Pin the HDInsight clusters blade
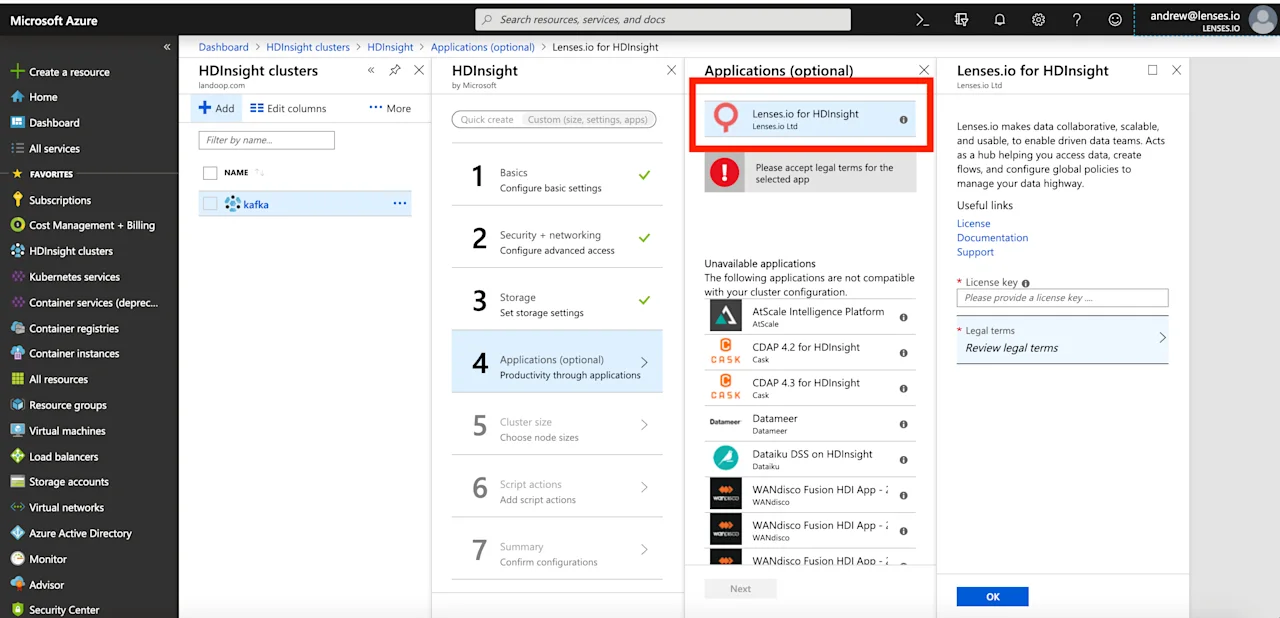 [395, 70]
